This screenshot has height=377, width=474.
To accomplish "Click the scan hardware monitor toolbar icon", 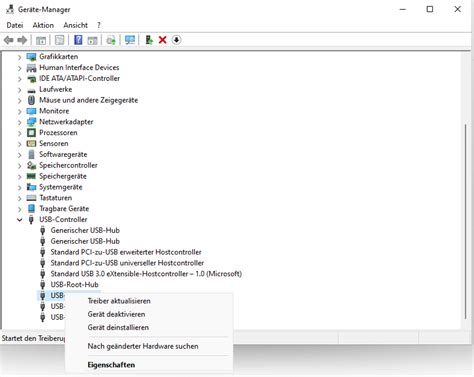I will [x=130, y=40].
